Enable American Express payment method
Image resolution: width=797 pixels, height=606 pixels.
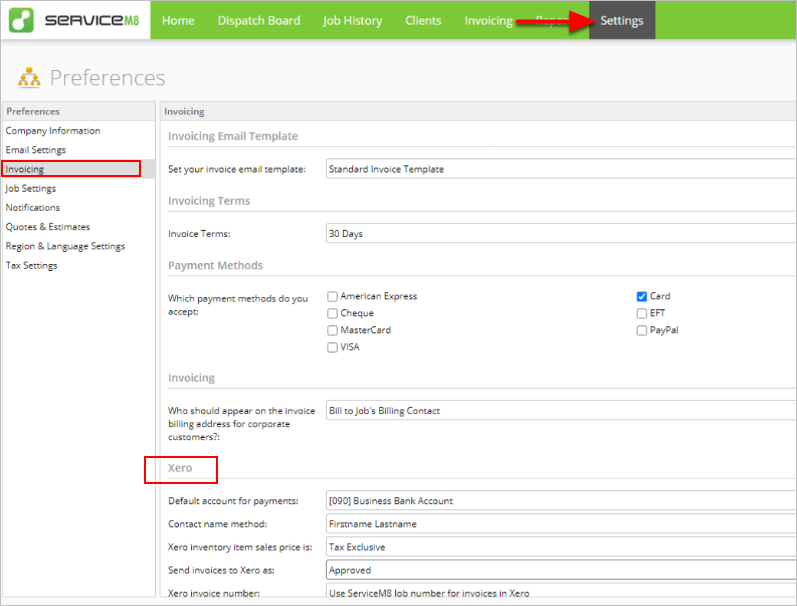click(x=332, y=296)
